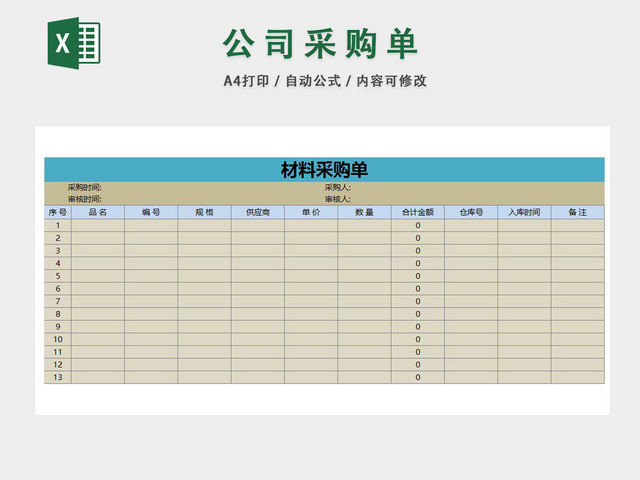This screenshot has height=480, width=640.
Task: Select the 单价 column header
Action: click(311, 212)
